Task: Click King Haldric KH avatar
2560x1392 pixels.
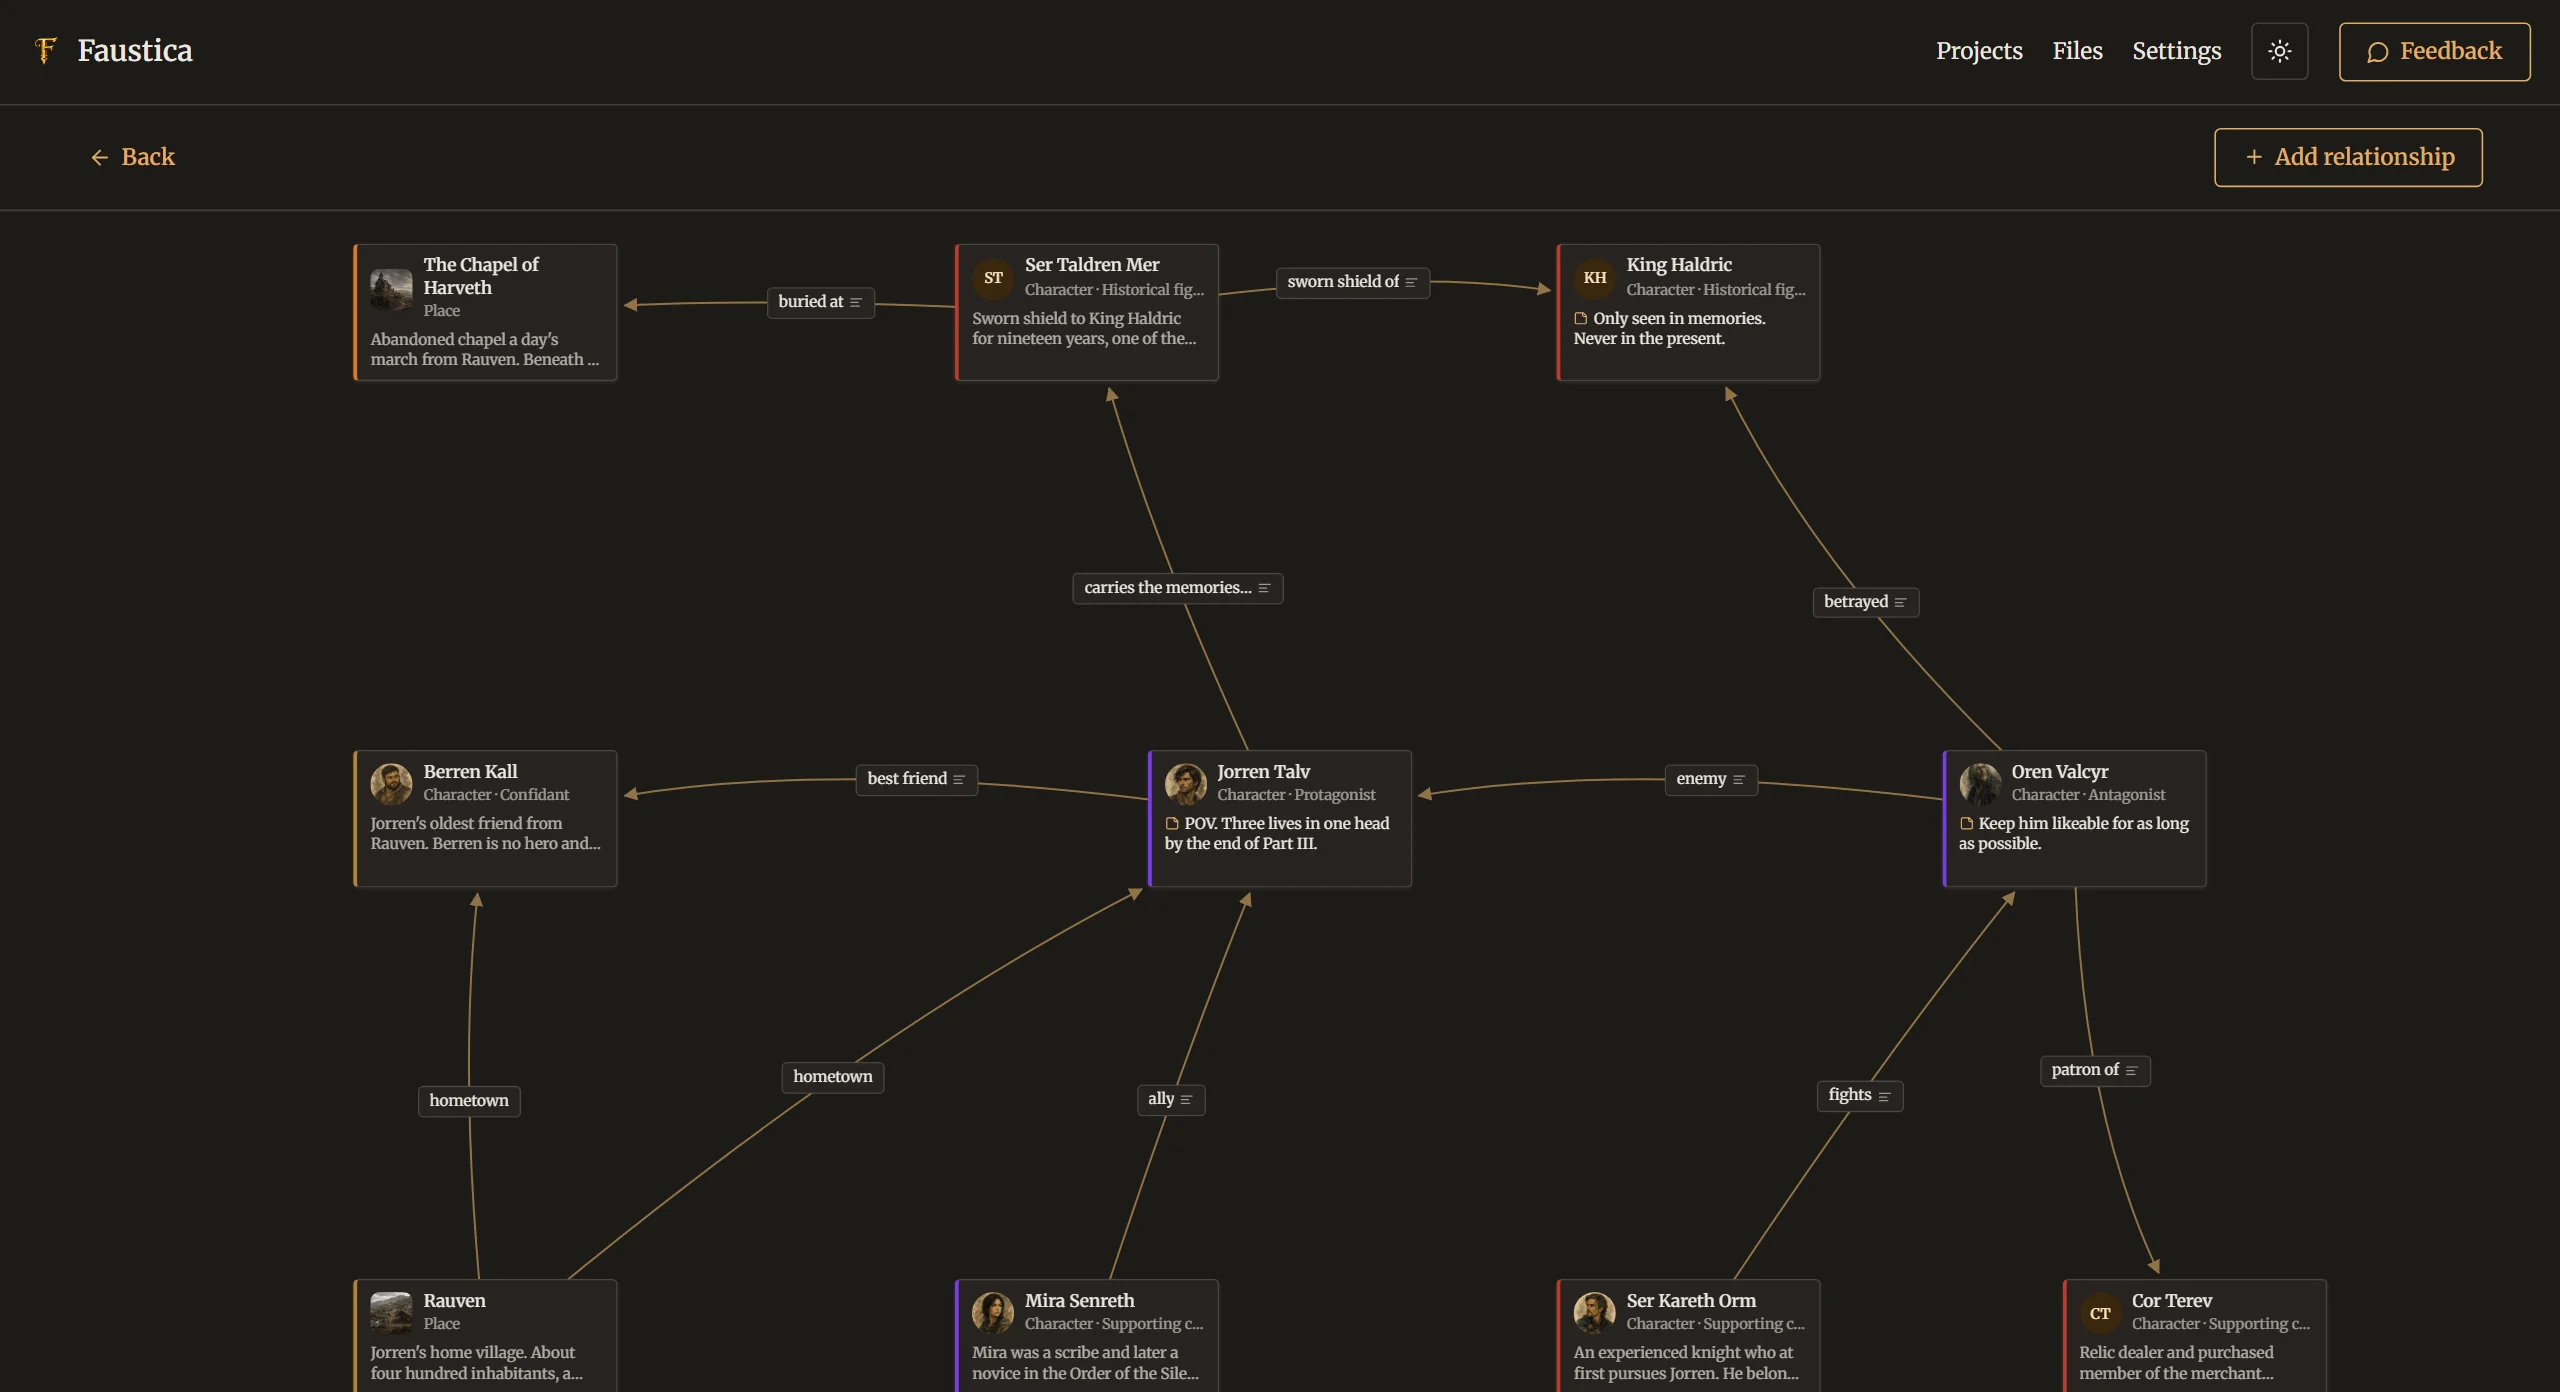Action: [1595, 278]
